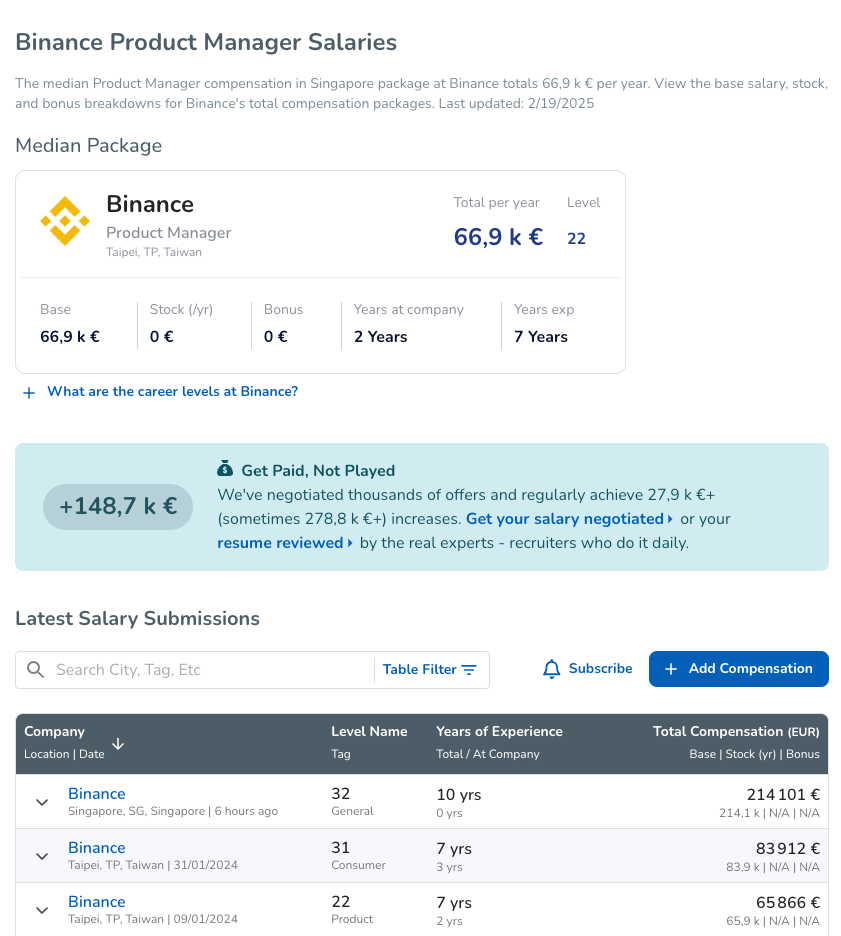Open Get your salary negotiated link

click(569, 519)
